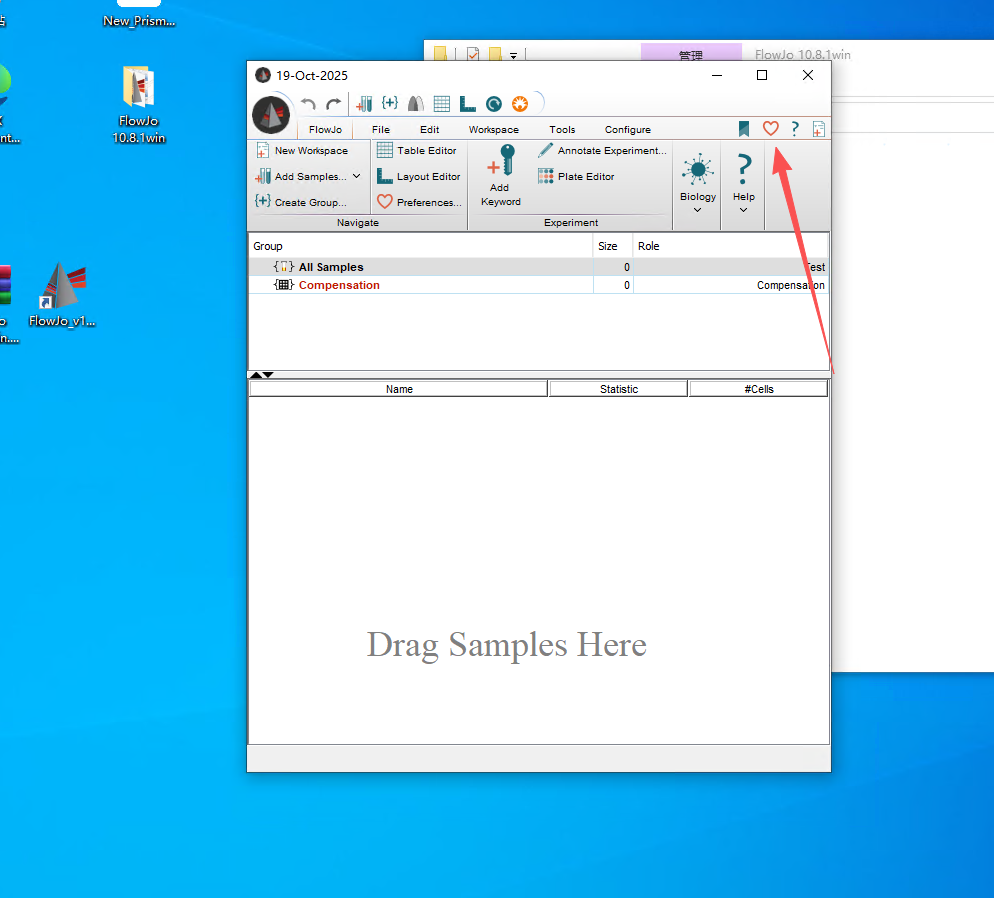This screenshot has height=898, width=994.
Task: Select the Tools ribbon tab
Action: (562, 130)
